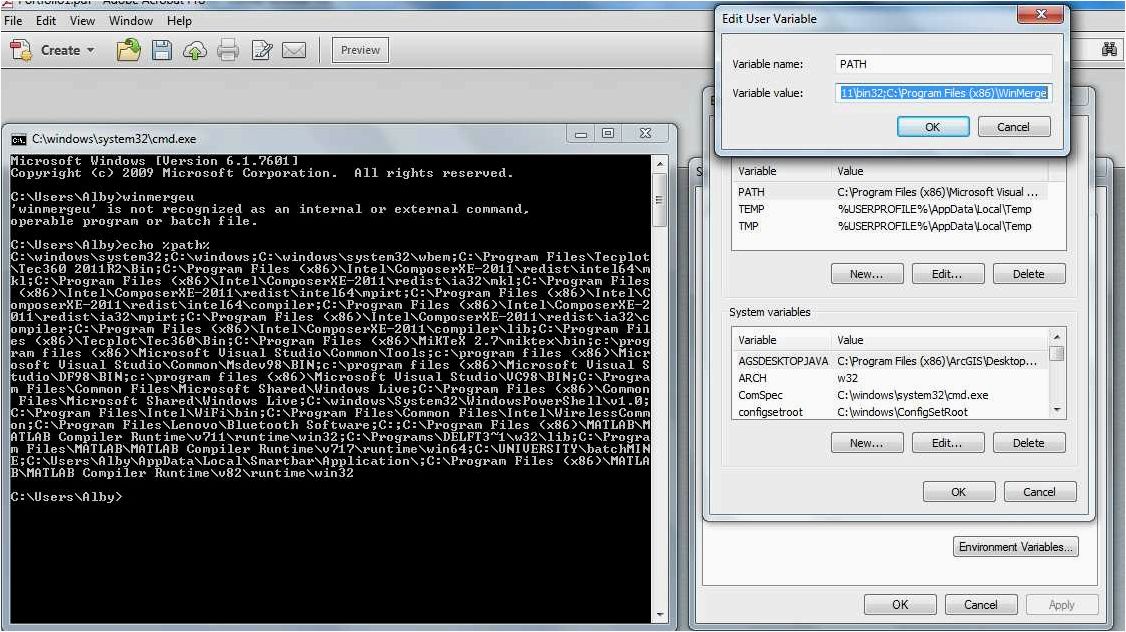This screenshot has width=1126, height=632.
Task: Maximize the cmd.exe window
Action: pos(608,134)
